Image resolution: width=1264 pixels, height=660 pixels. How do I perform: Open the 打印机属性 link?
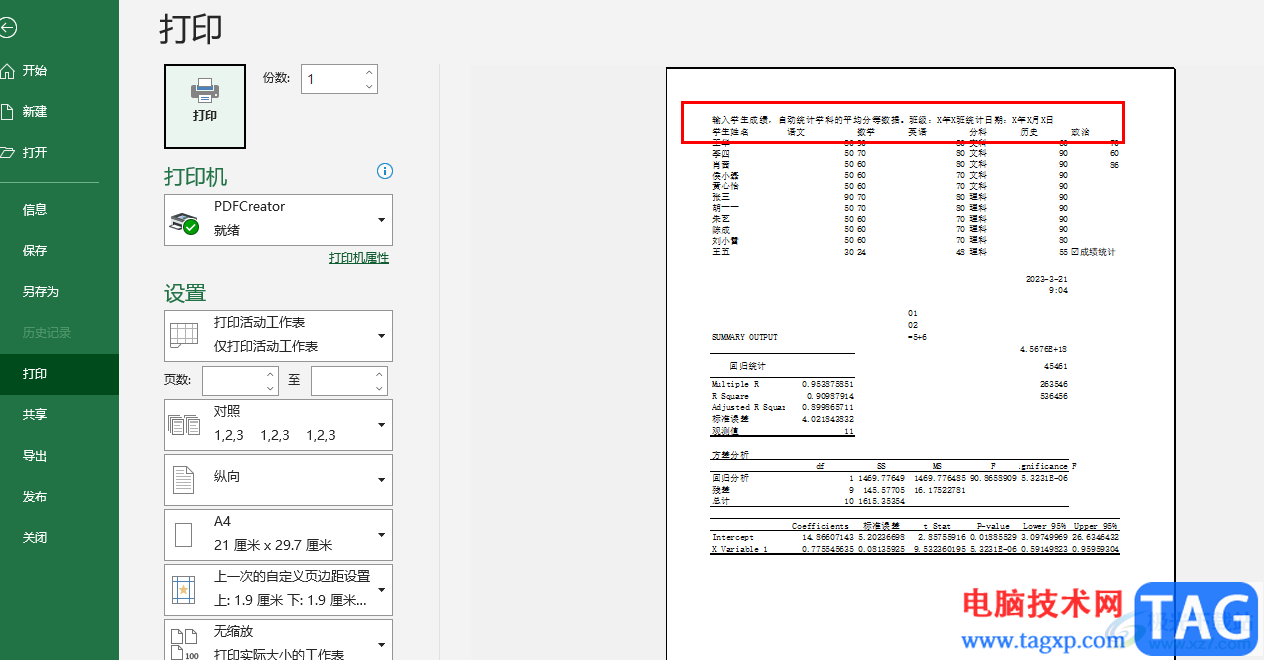click(359, 258)
